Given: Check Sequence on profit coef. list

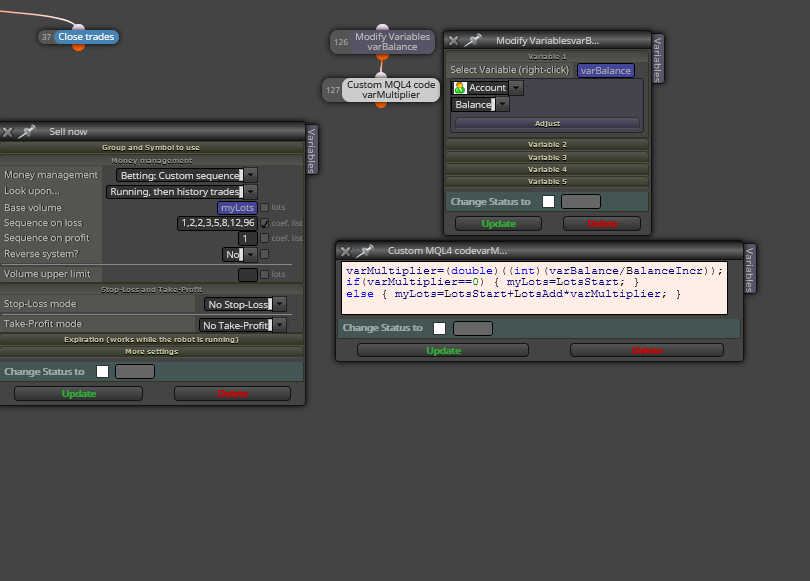Looking at the screenshot, I should click(x=264, y=238).
